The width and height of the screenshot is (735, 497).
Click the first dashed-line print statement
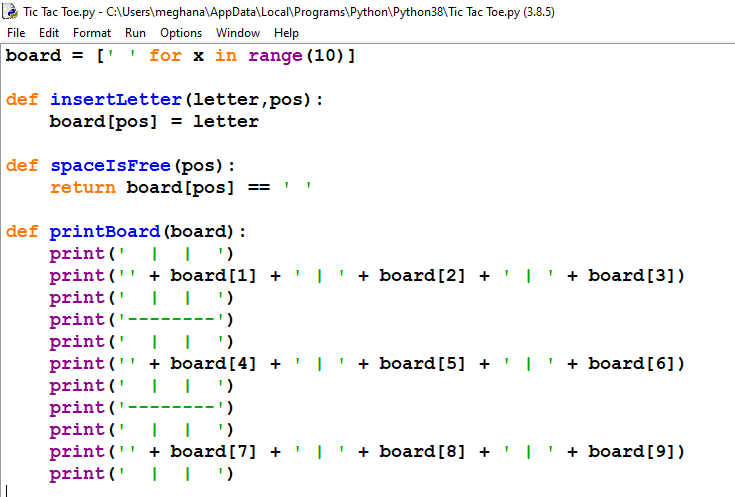142,320
